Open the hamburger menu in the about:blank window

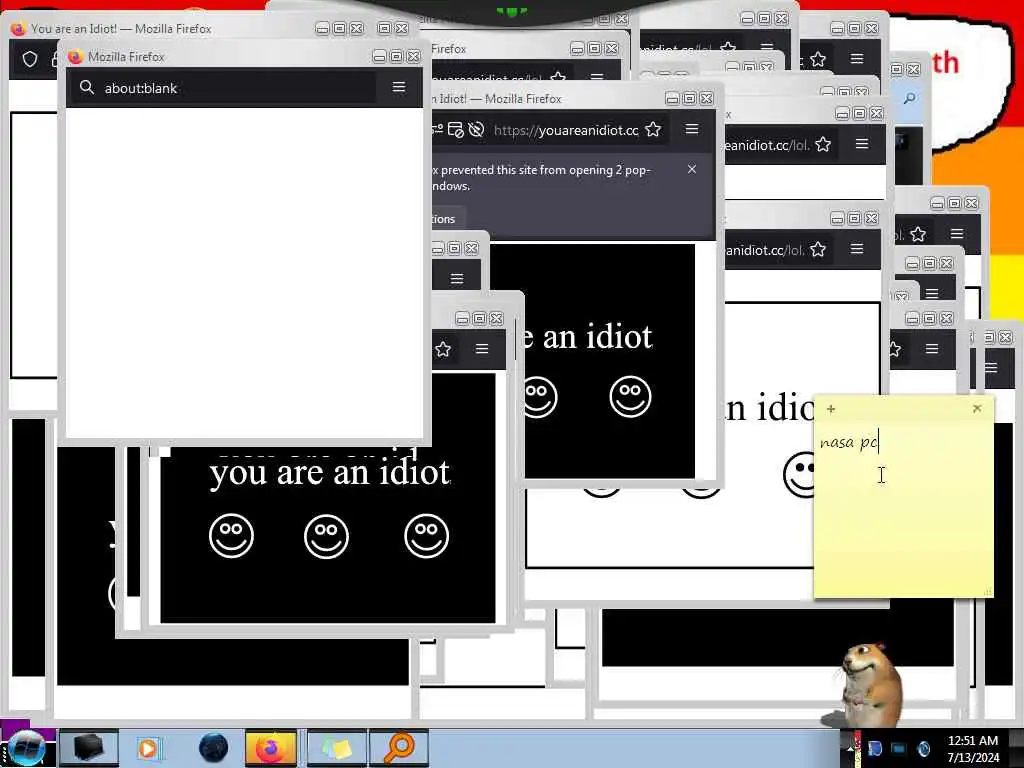[399, 87]
